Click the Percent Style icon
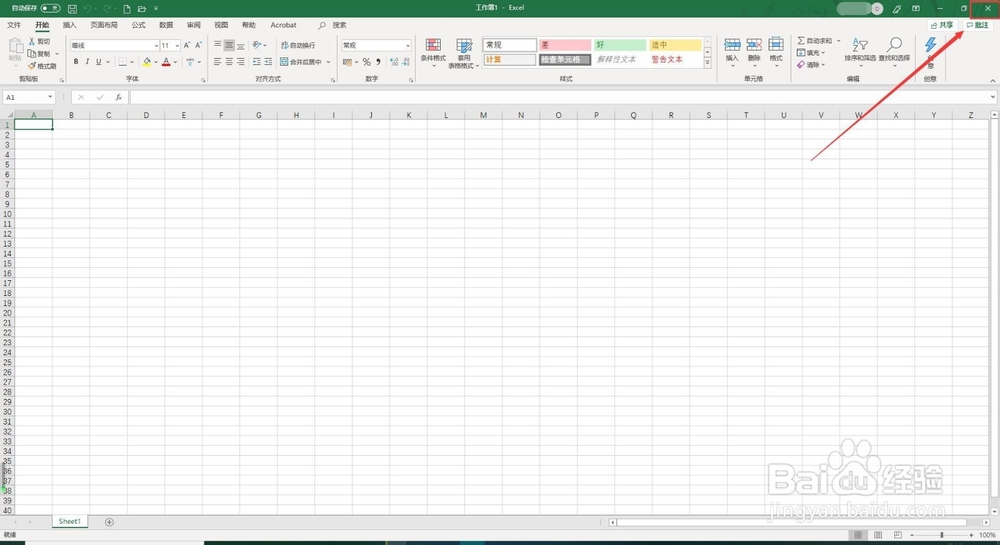 (367, 62)
